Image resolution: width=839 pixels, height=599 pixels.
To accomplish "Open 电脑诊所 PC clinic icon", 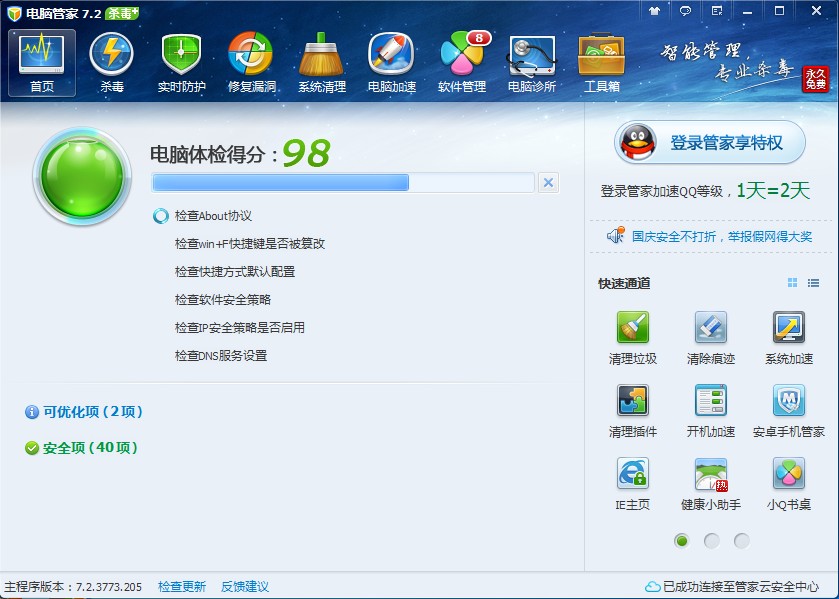I will point(532,63).
